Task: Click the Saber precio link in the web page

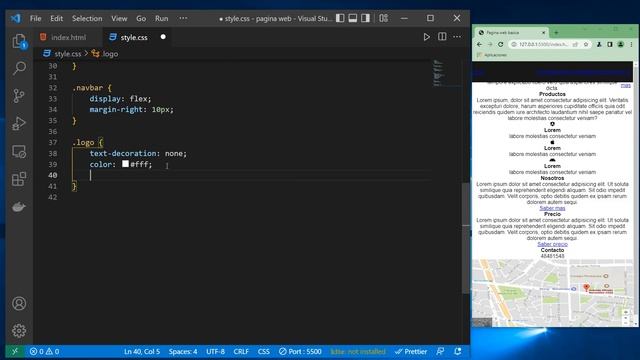Action: (x=552, y=244)
